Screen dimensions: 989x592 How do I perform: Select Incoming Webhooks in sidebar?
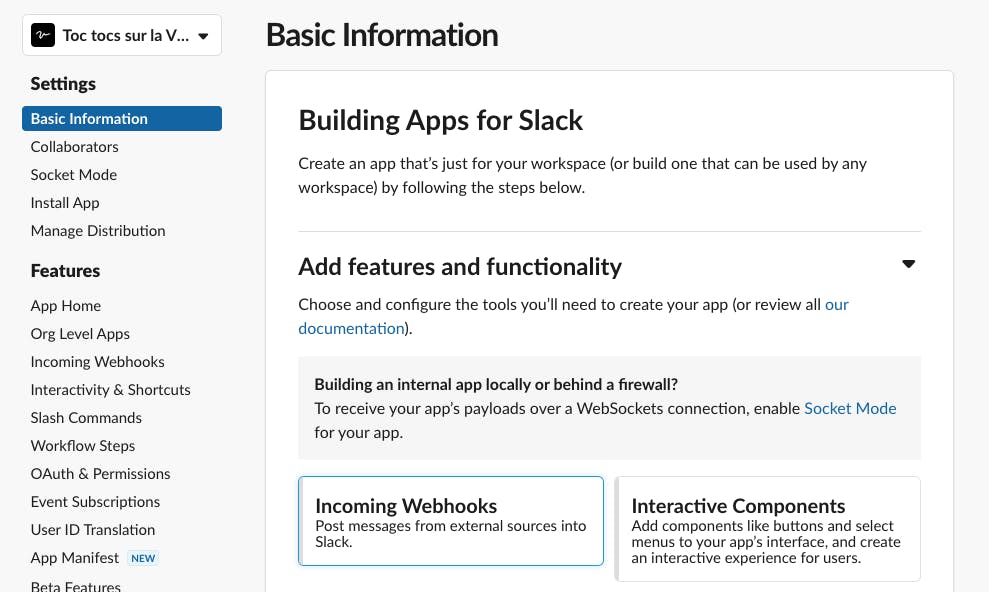click(98, 362)
